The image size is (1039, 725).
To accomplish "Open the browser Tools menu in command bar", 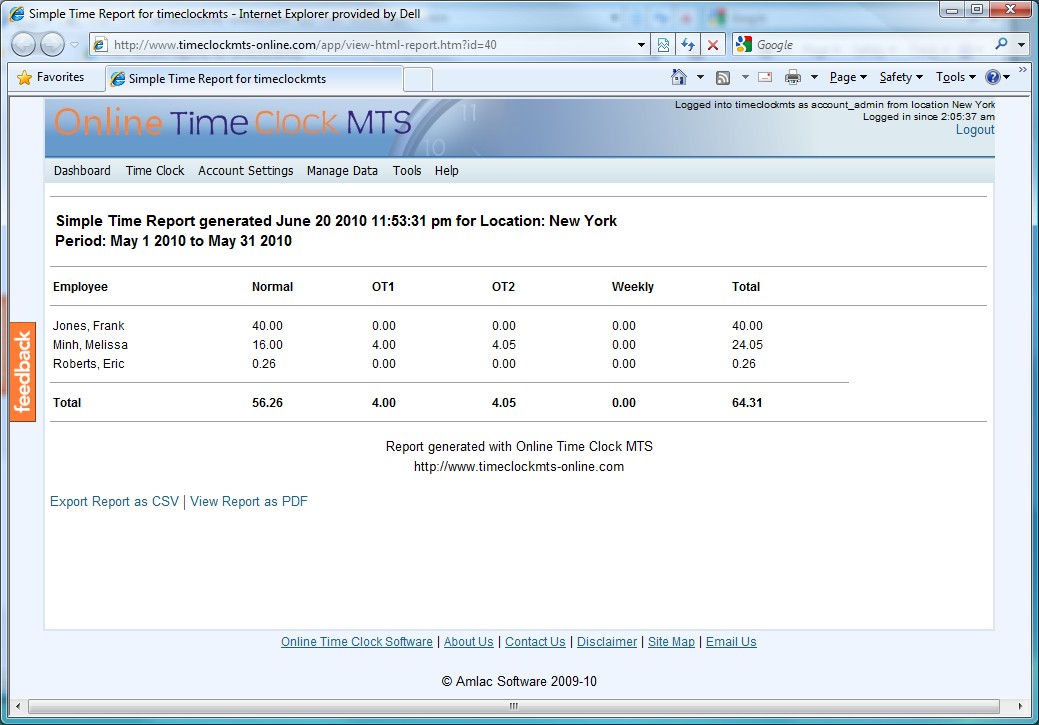I will [x=956, y=78].
